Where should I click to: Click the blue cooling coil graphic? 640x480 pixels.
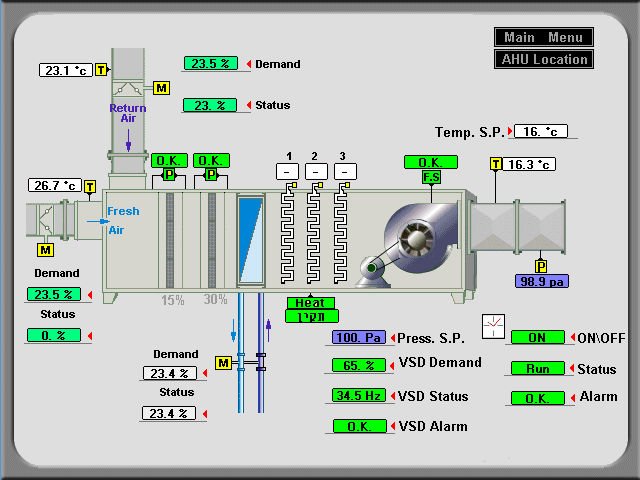(251, 240)
